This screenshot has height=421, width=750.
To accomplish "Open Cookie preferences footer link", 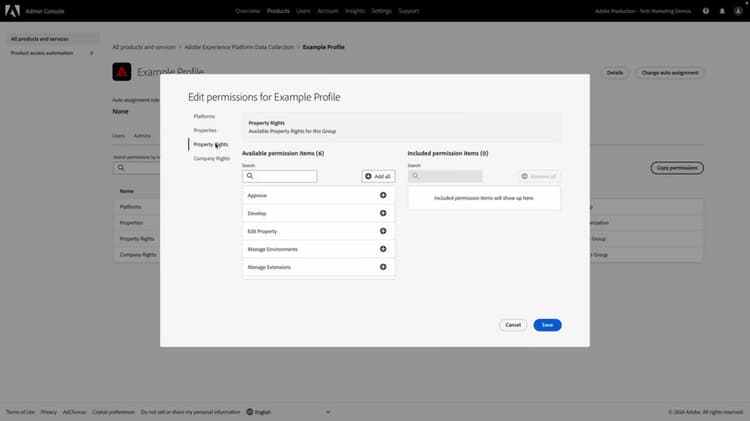I will [x=113, y=412].
